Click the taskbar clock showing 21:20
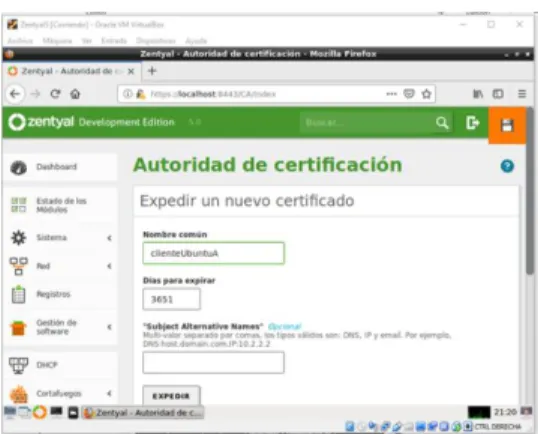This screenshot has width=538, height=434. [505, 412]
